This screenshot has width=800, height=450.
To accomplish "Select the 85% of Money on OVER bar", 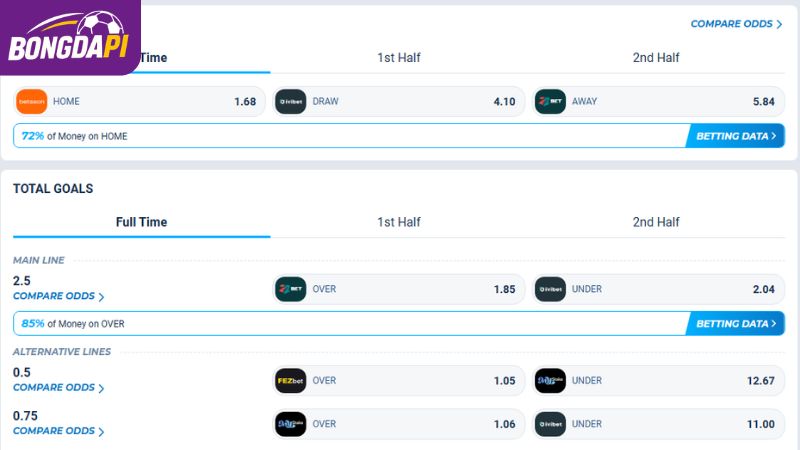I will click(399, 323).
